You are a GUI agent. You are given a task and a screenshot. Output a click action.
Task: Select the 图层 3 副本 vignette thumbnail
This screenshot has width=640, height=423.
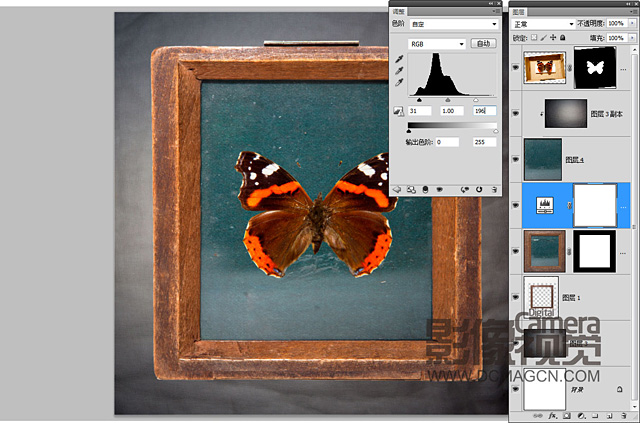[566, 114]
